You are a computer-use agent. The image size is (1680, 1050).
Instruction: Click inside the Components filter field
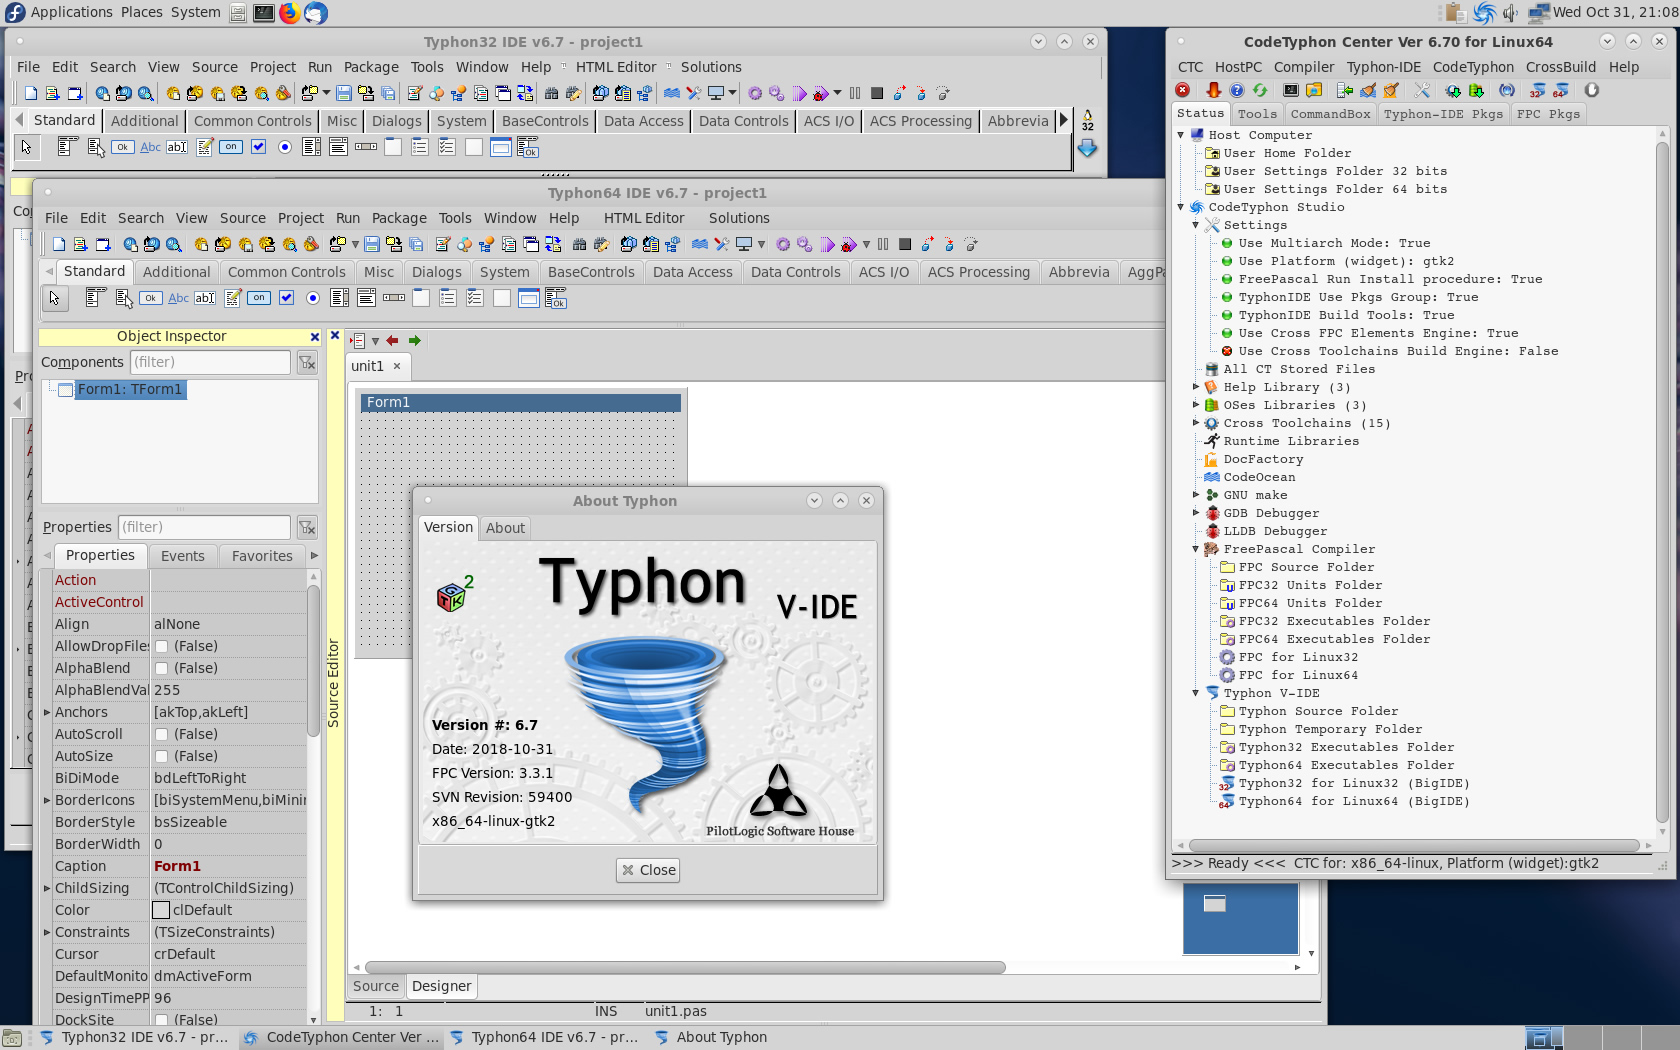pos(210,362)
